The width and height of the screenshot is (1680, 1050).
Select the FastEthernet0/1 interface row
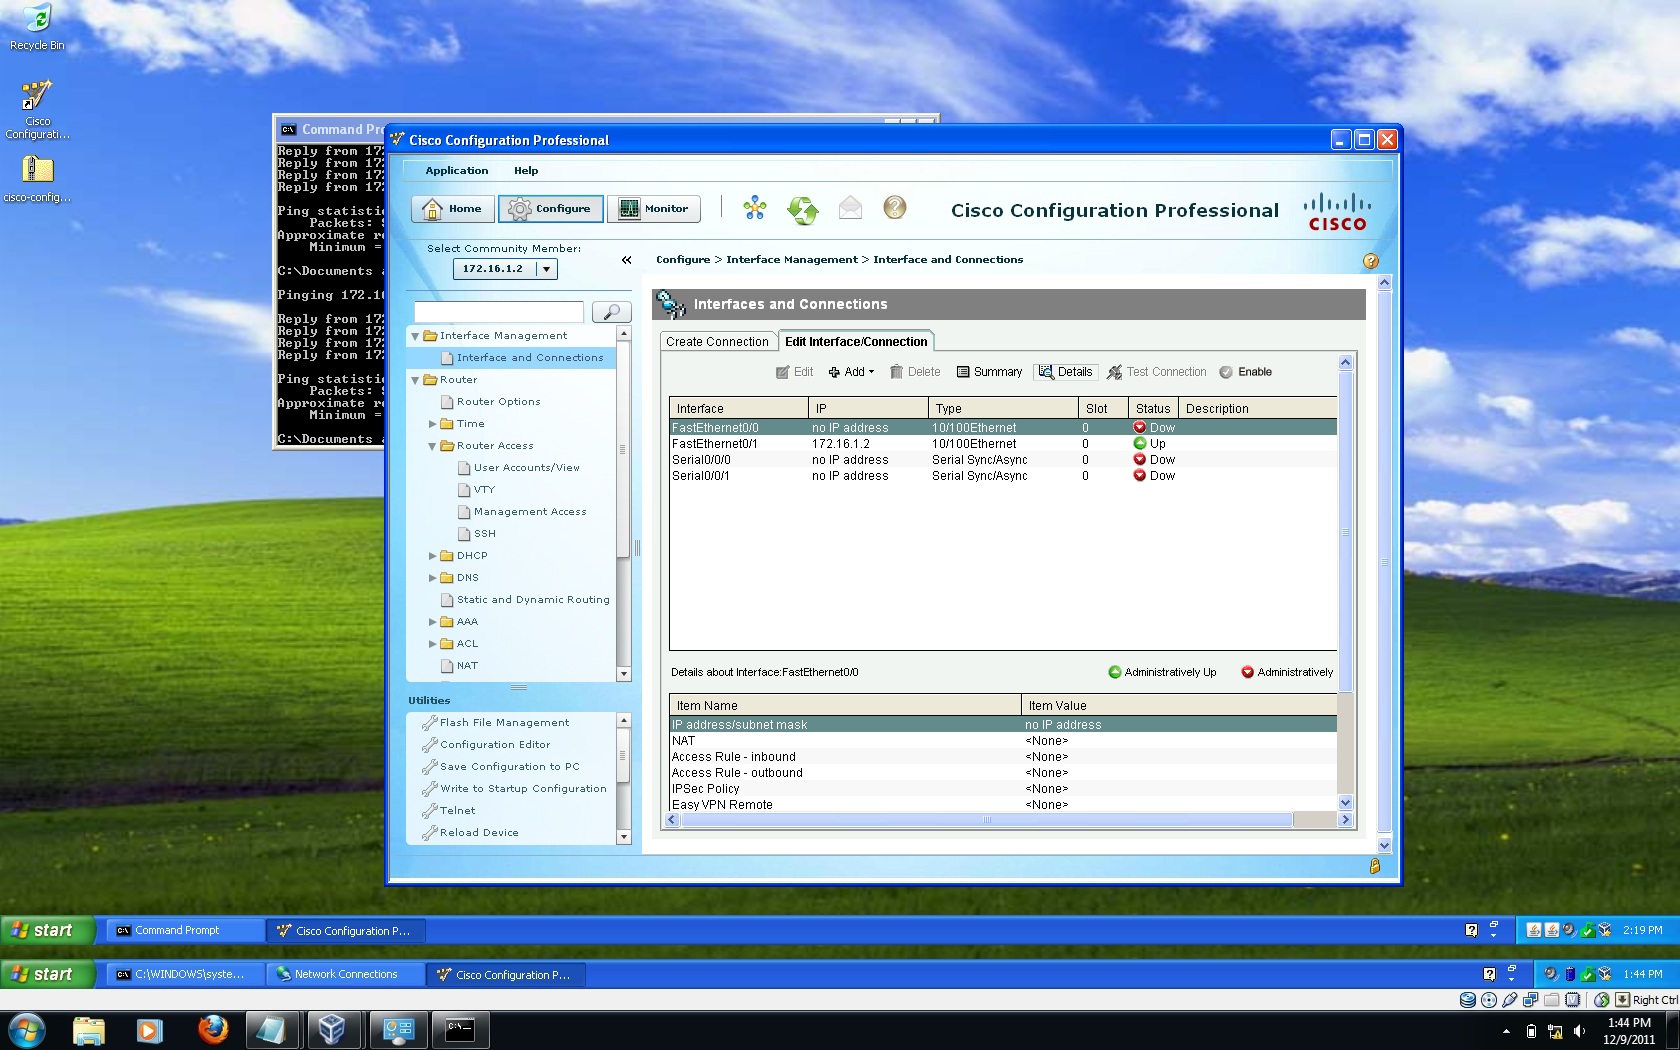[x=1003, y=444]
